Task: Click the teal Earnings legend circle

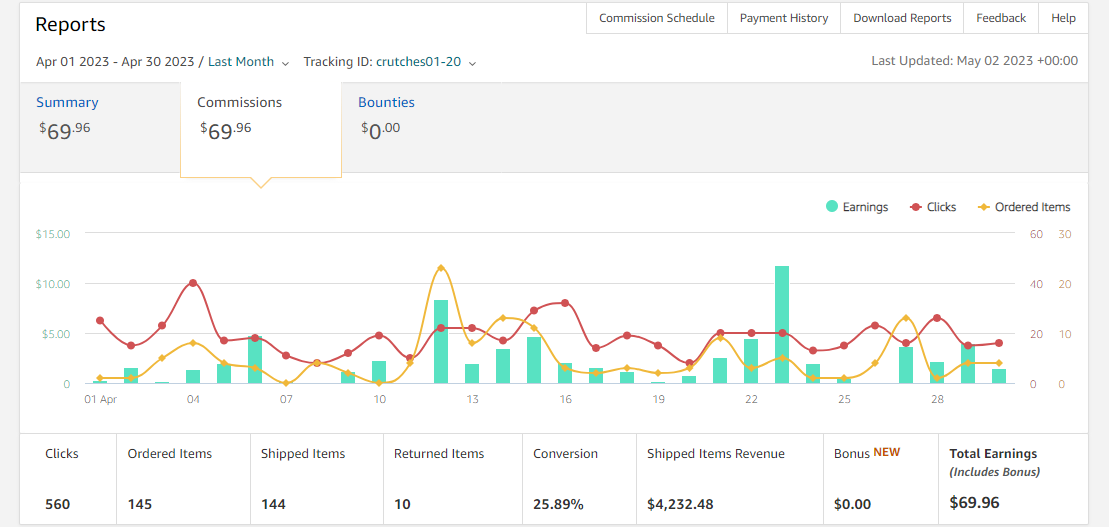Action: click(x=832, y=207)
